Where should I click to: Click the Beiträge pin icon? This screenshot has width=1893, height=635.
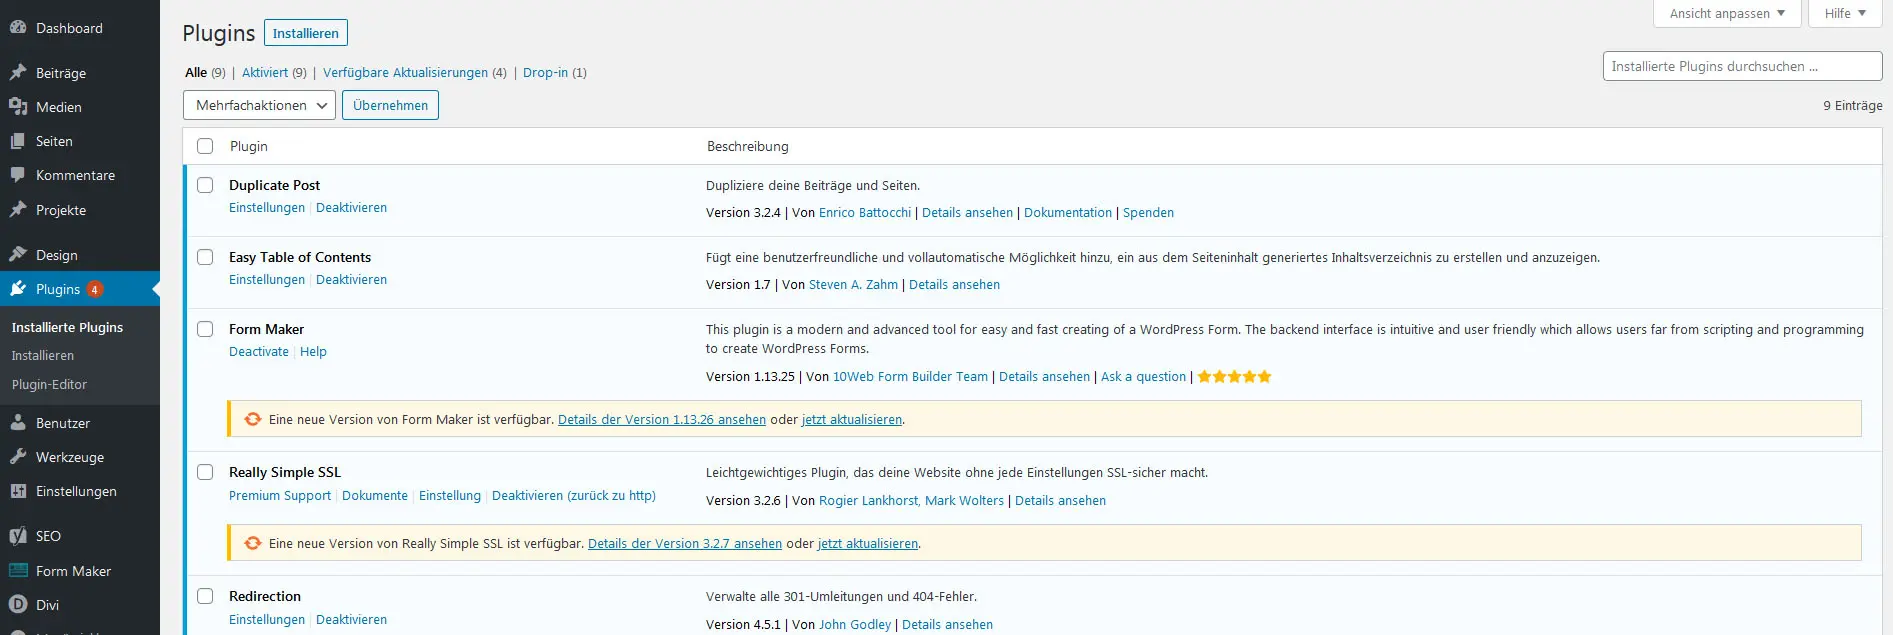pyautogui.click(x=18, y=73)
